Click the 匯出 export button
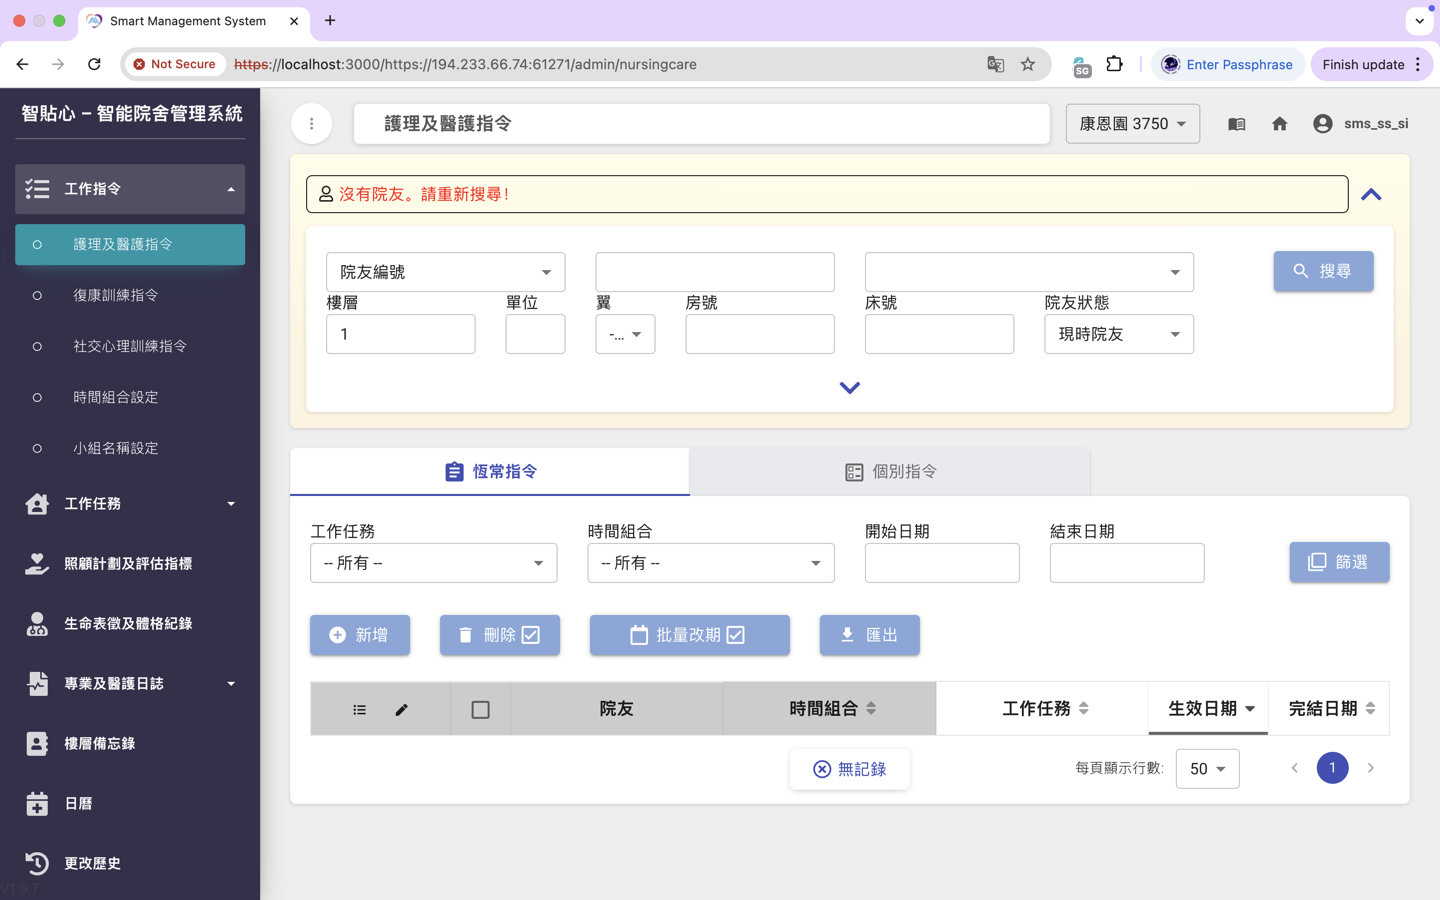The height and width of the screenshot is (900, 1440). (870, 635)
